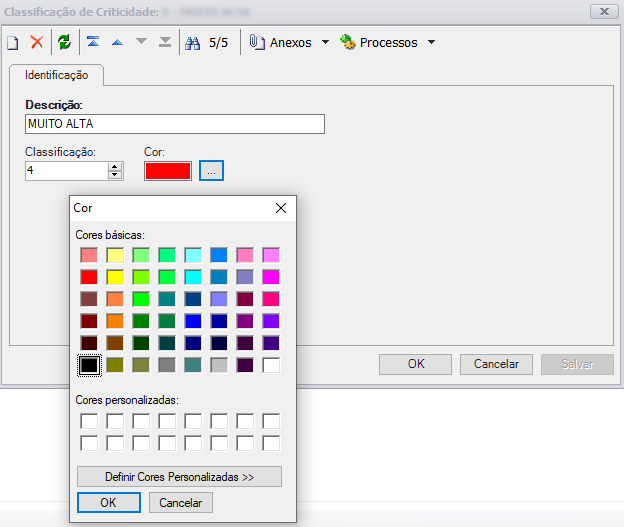Select the violet purple basic color swatch
Image resolution: width=624 pixels, height=527 pixels.
271,321
